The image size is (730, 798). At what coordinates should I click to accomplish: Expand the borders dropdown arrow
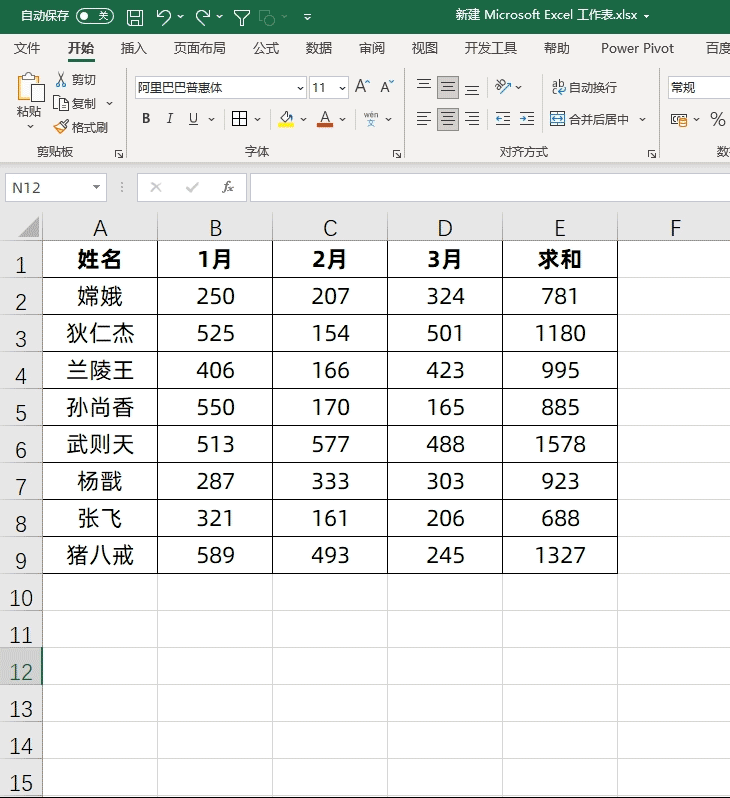(258, 120)
